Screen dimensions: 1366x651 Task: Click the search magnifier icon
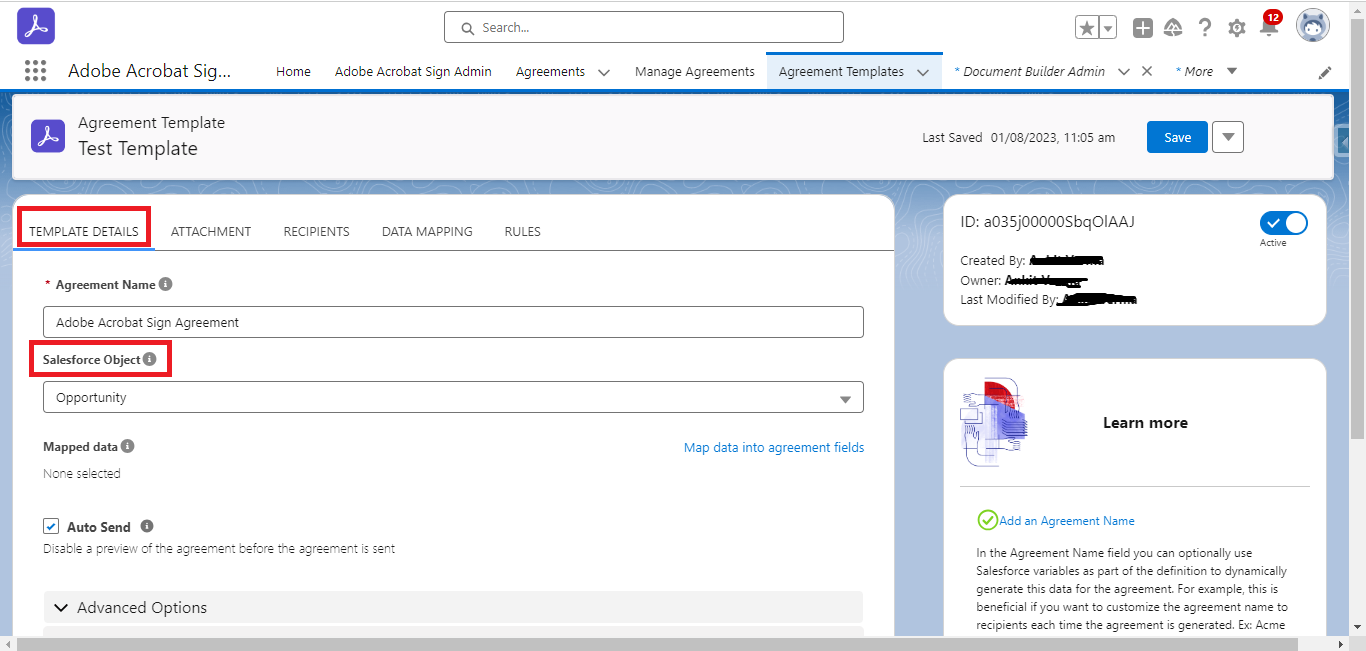coord(467,28)
